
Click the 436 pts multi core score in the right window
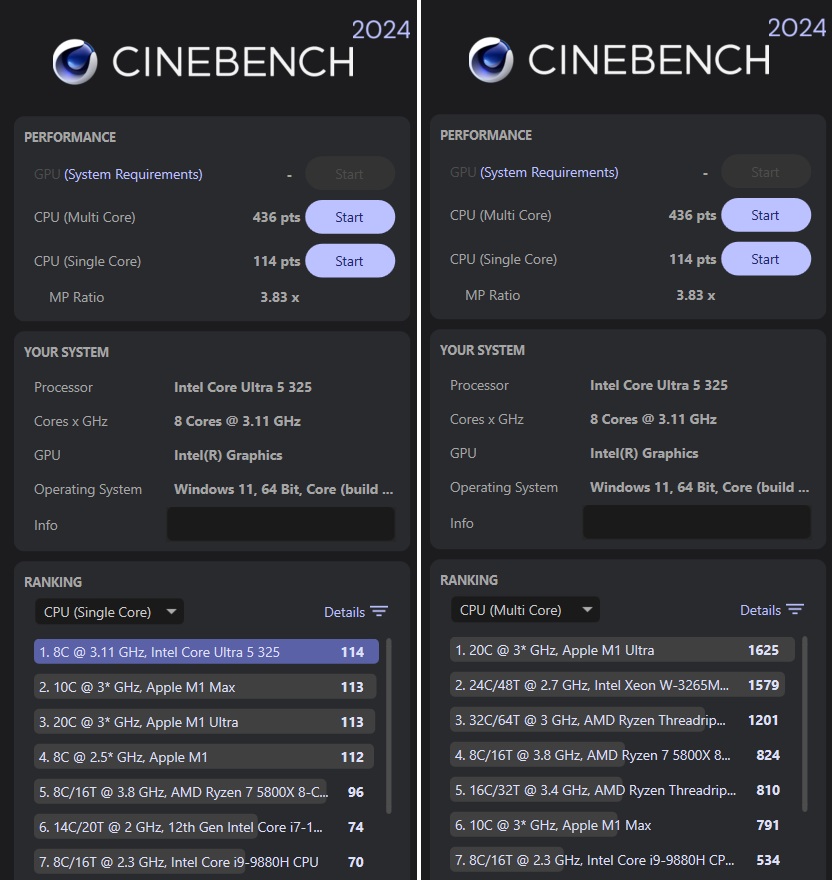click(692, 215)
